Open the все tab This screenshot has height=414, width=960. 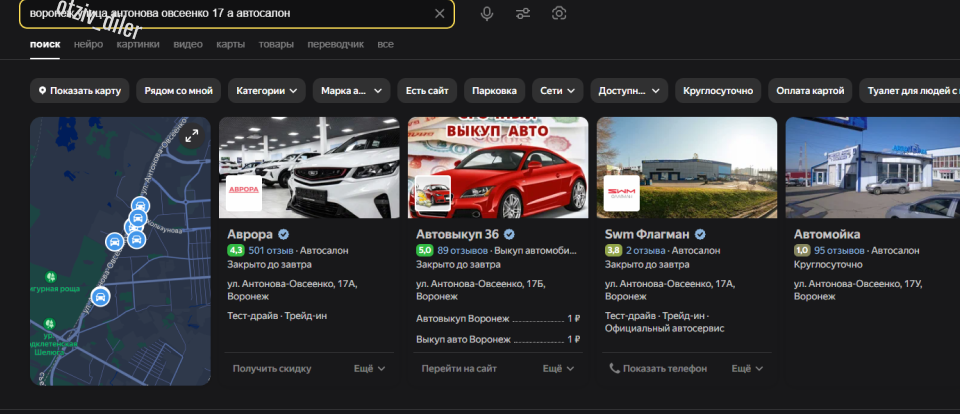click(385, 45)
